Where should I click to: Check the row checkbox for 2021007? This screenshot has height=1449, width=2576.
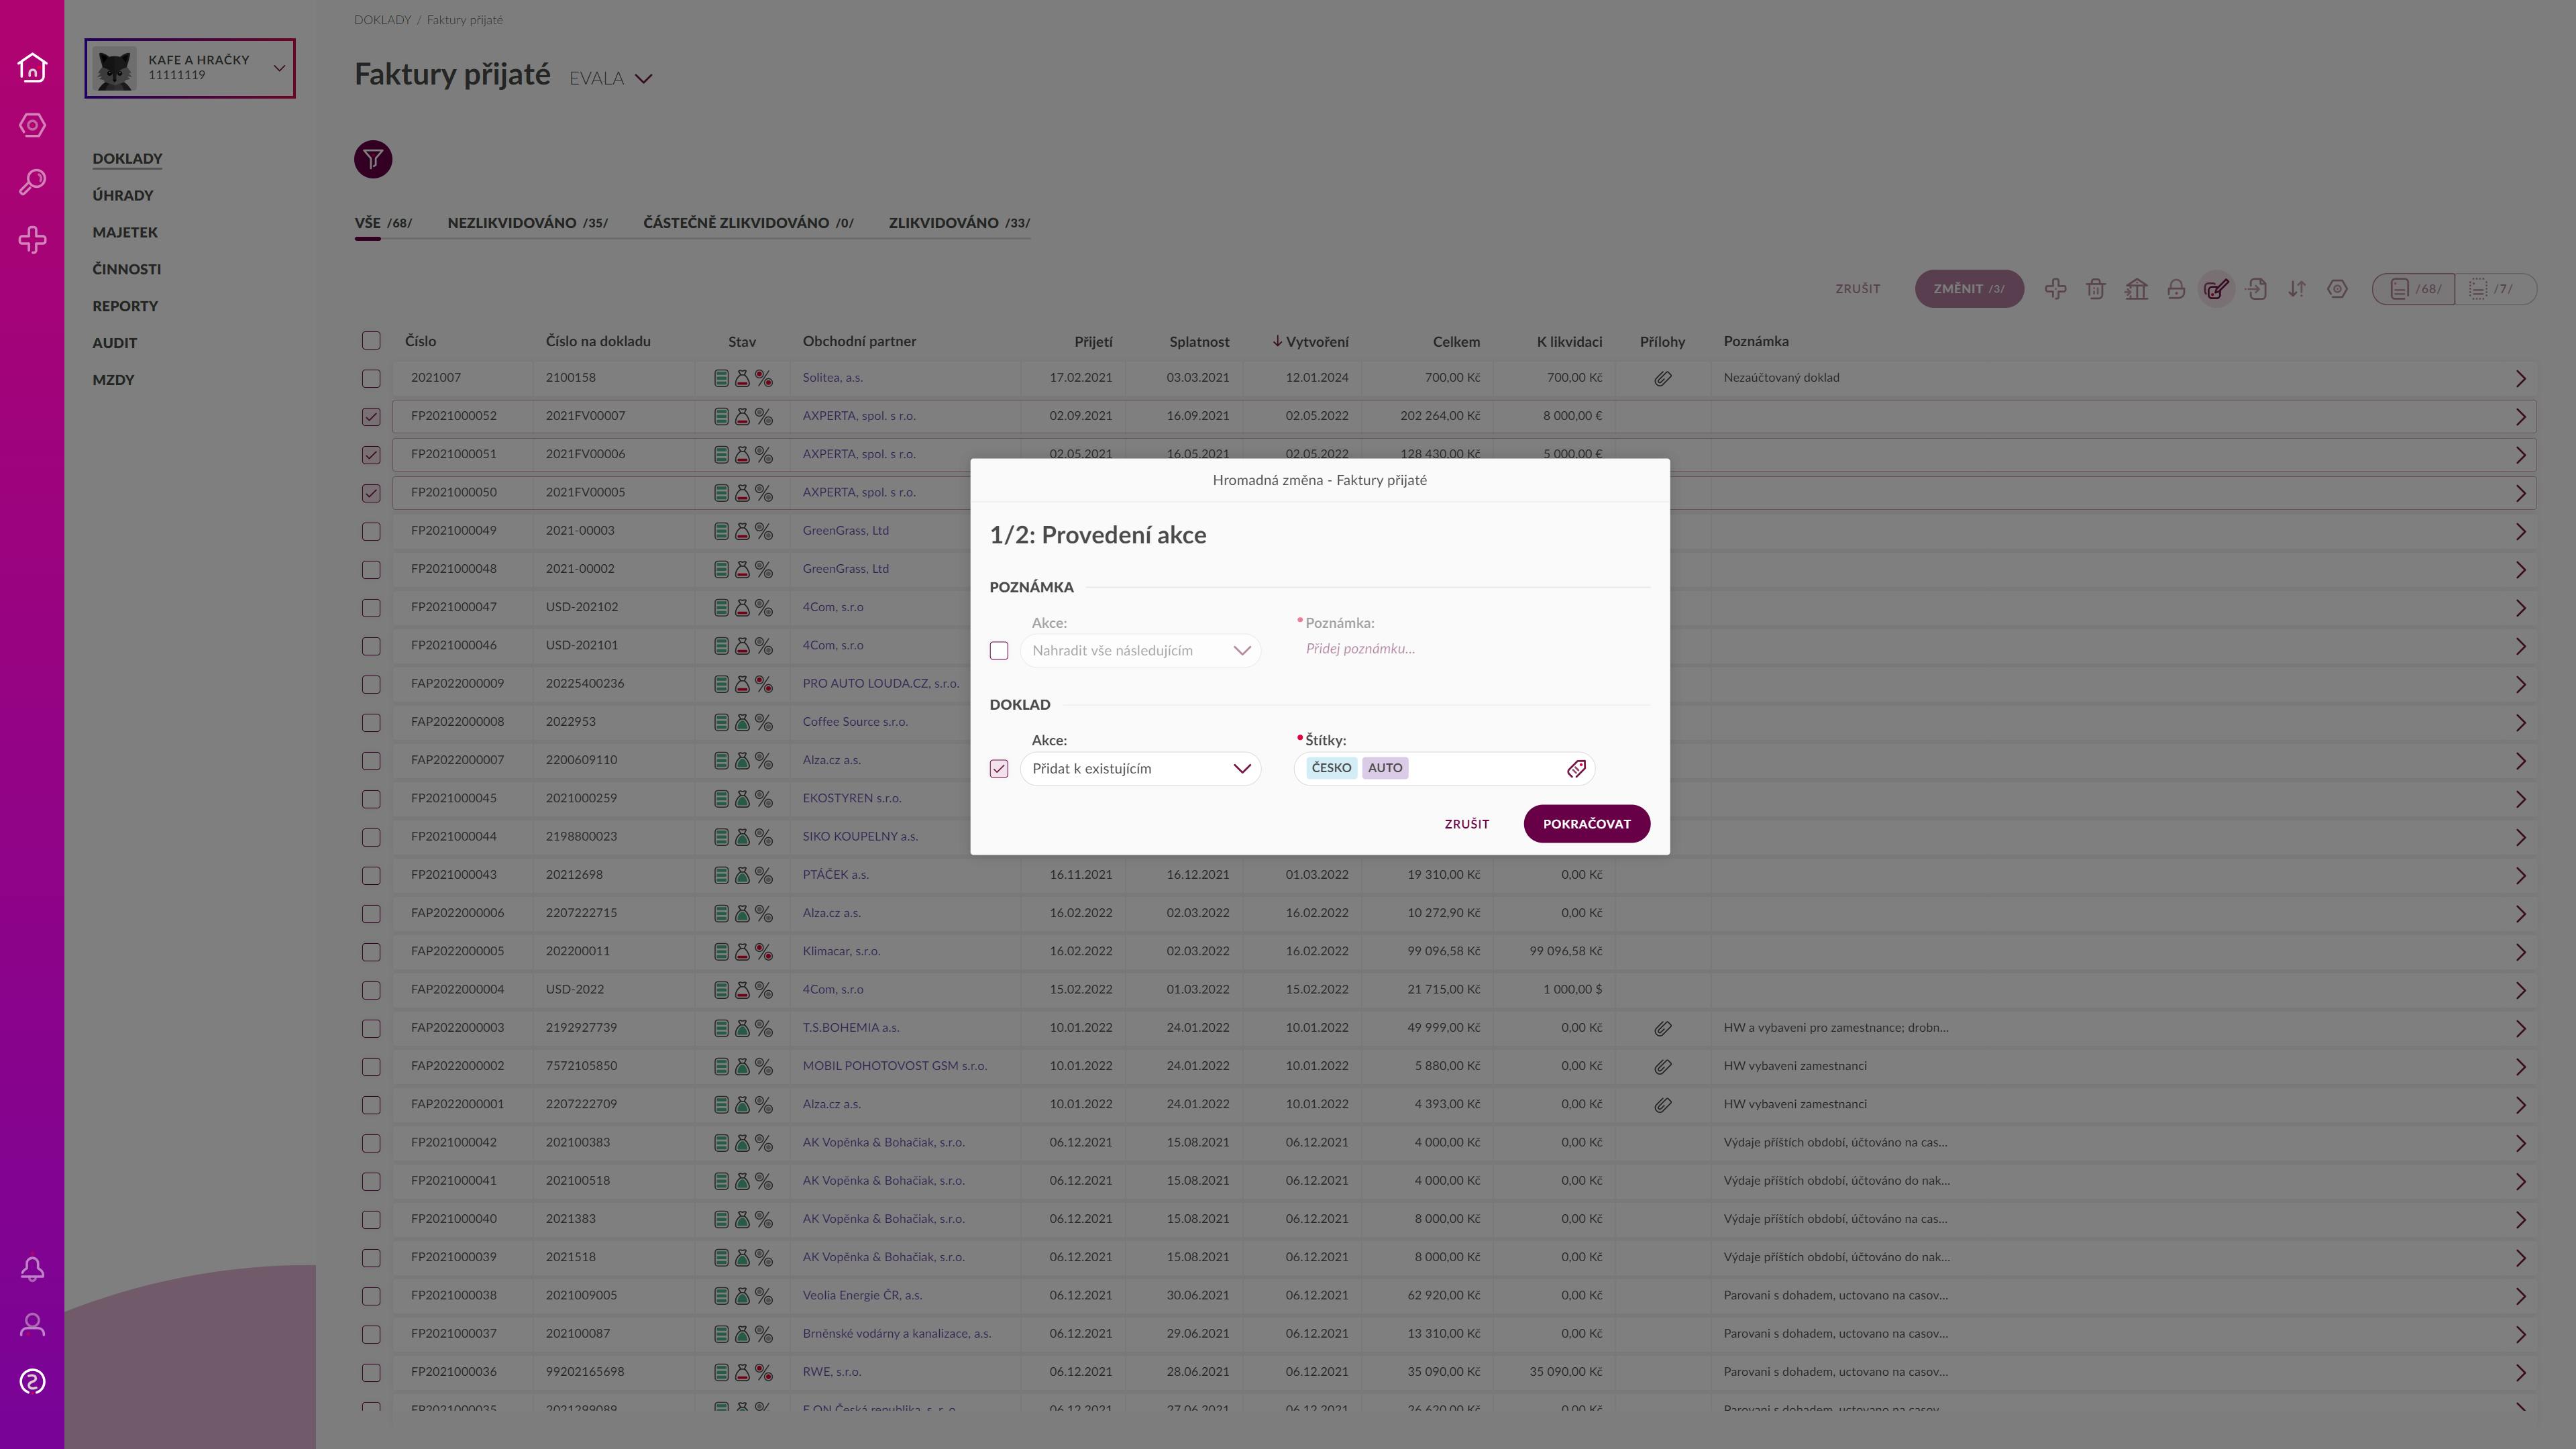371,379
